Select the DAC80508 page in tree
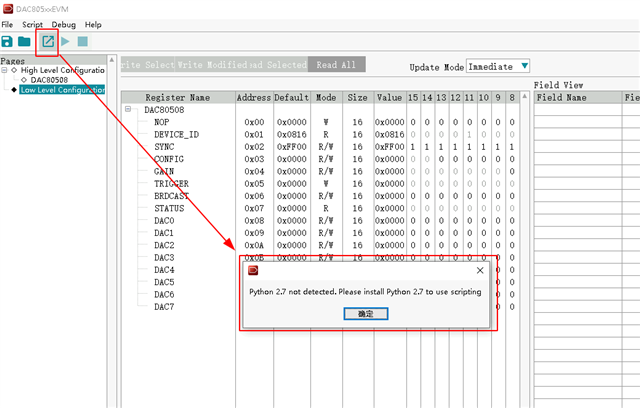This screenshot has height=408, width=640. [x=49, y=80]
